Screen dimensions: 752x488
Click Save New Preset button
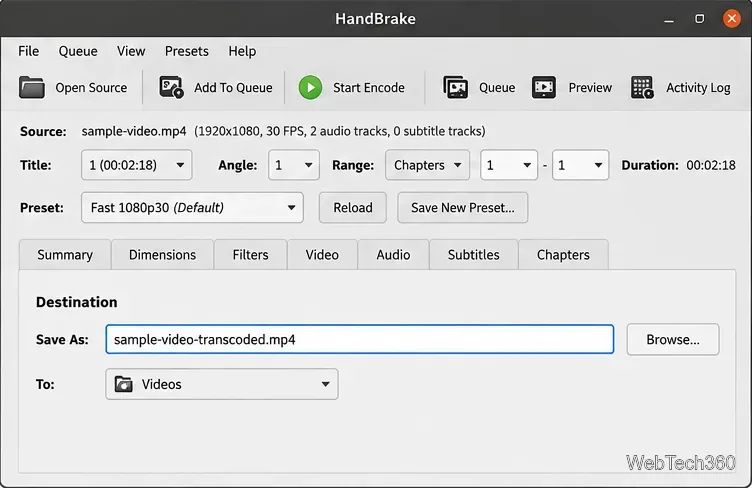click(462, 208)
